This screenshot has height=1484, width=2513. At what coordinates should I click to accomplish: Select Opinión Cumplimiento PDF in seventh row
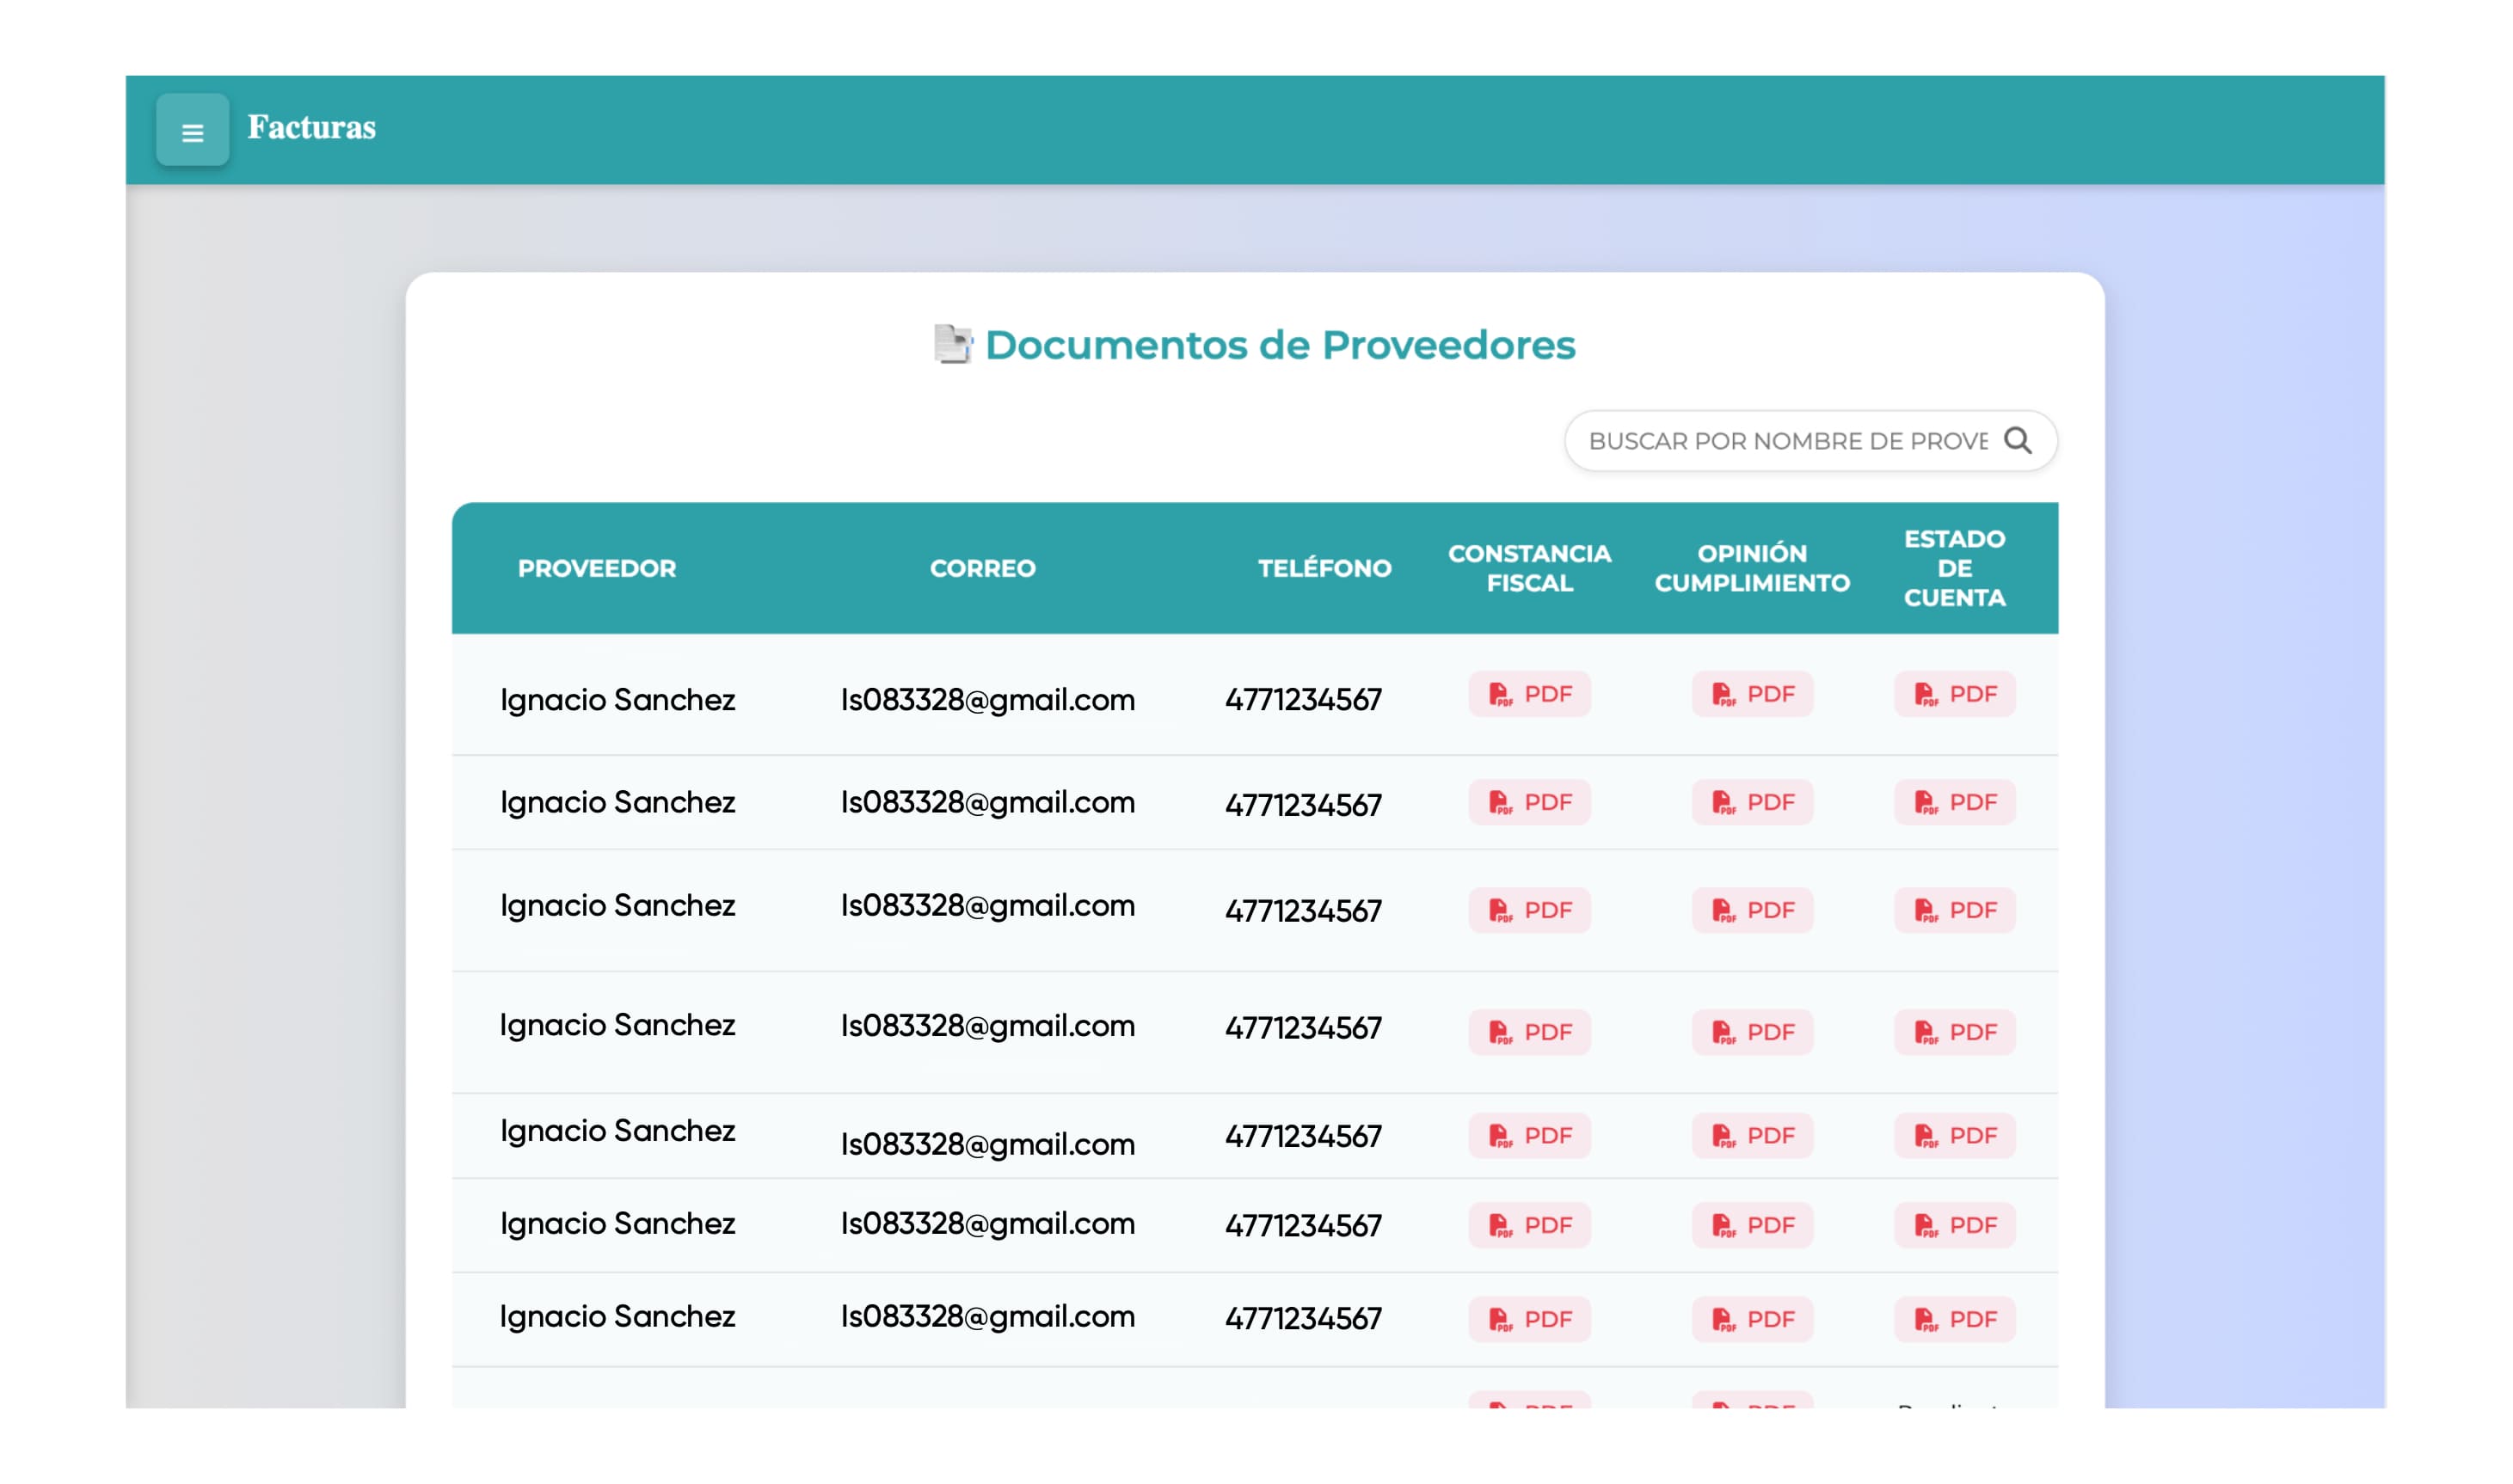[1753, 1319]
